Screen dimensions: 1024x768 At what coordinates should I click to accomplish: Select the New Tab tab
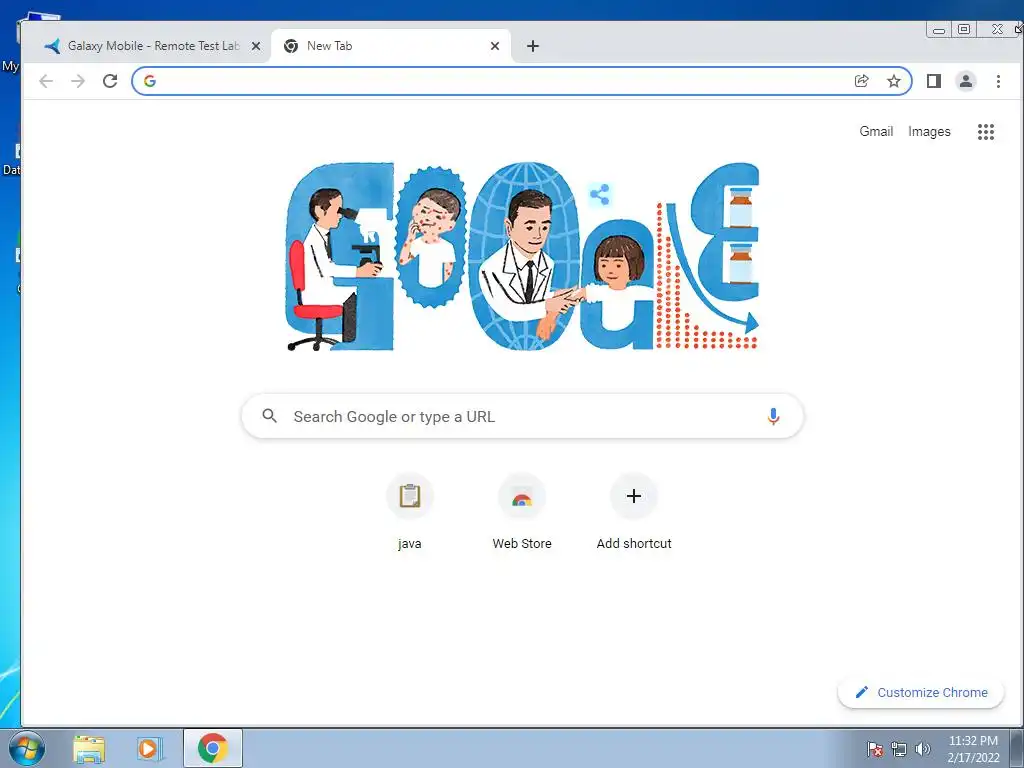click(x=391, y=46)
